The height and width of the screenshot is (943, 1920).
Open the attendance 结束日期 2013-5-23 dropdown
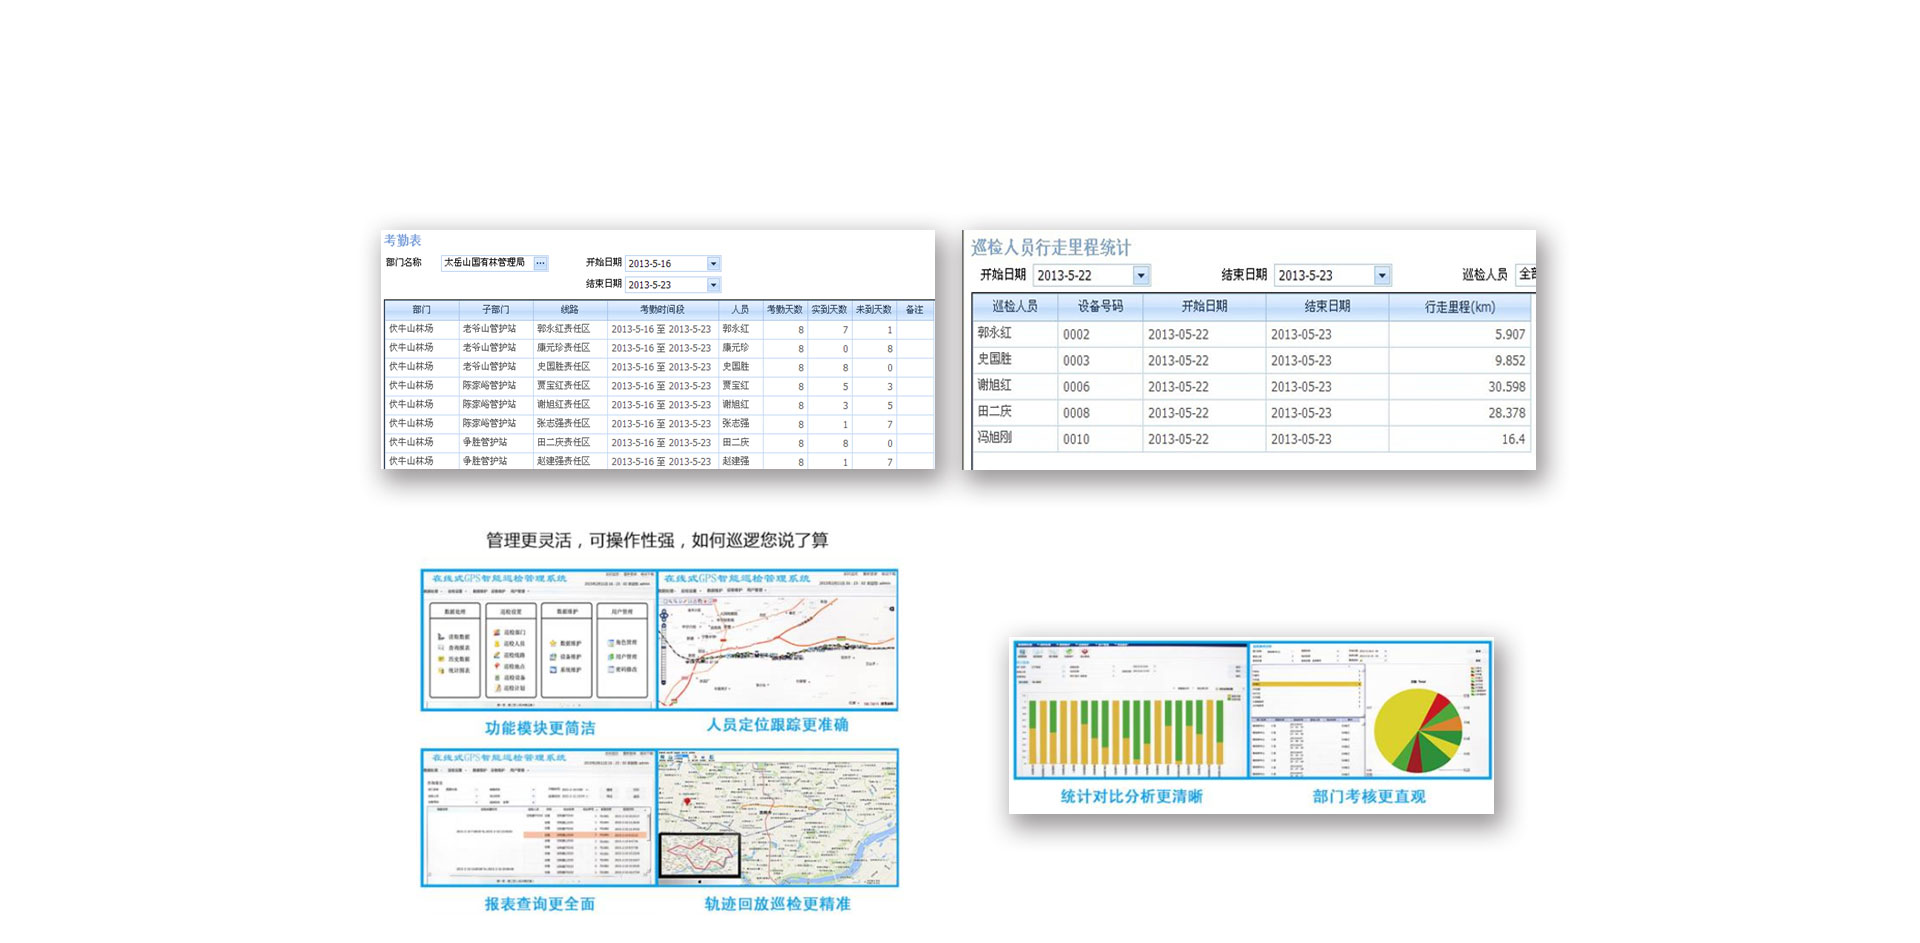click(713, 285)
